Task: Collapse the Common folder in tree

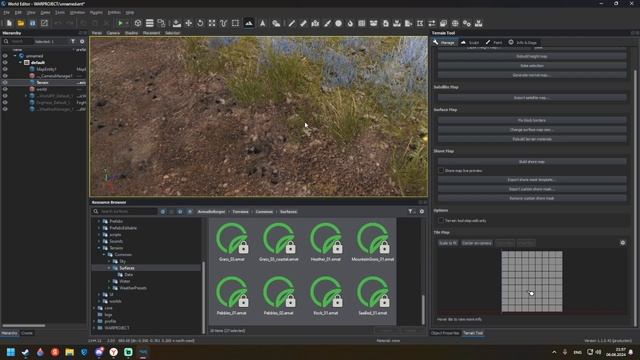Action: 104,255
